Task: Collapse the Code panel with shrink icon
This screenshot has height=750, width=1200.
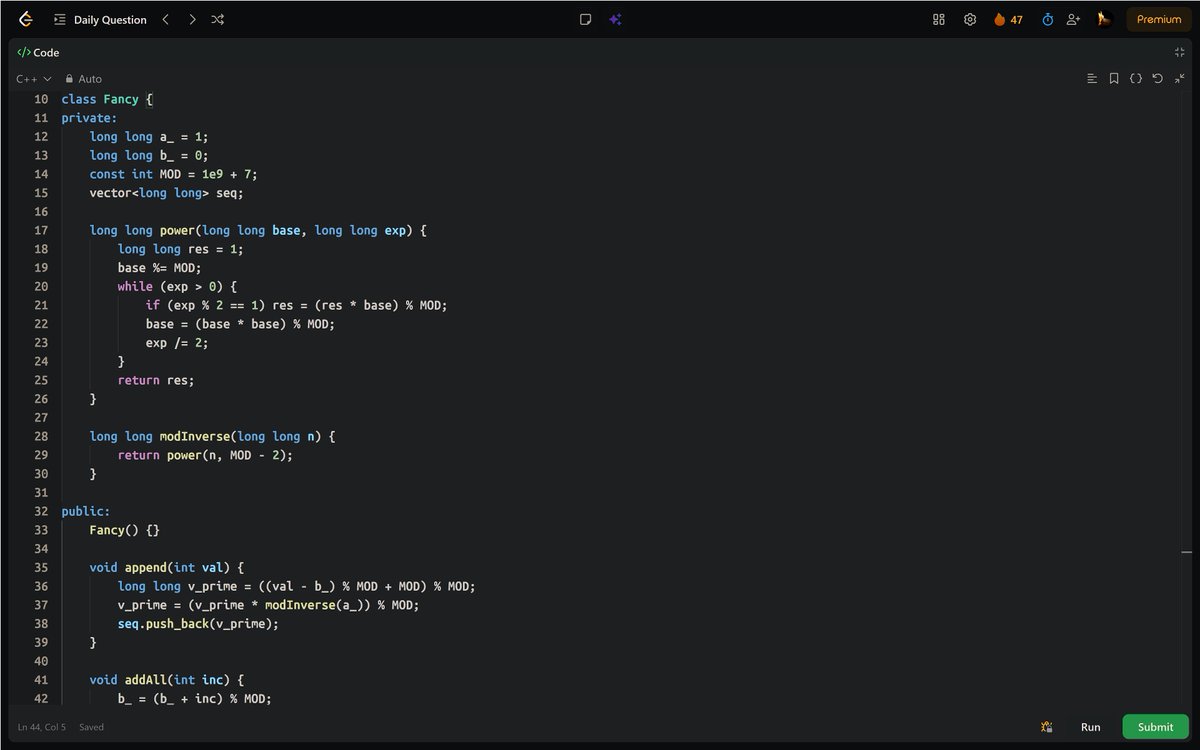Action: pyautogui.click(x=1180, y=52)
